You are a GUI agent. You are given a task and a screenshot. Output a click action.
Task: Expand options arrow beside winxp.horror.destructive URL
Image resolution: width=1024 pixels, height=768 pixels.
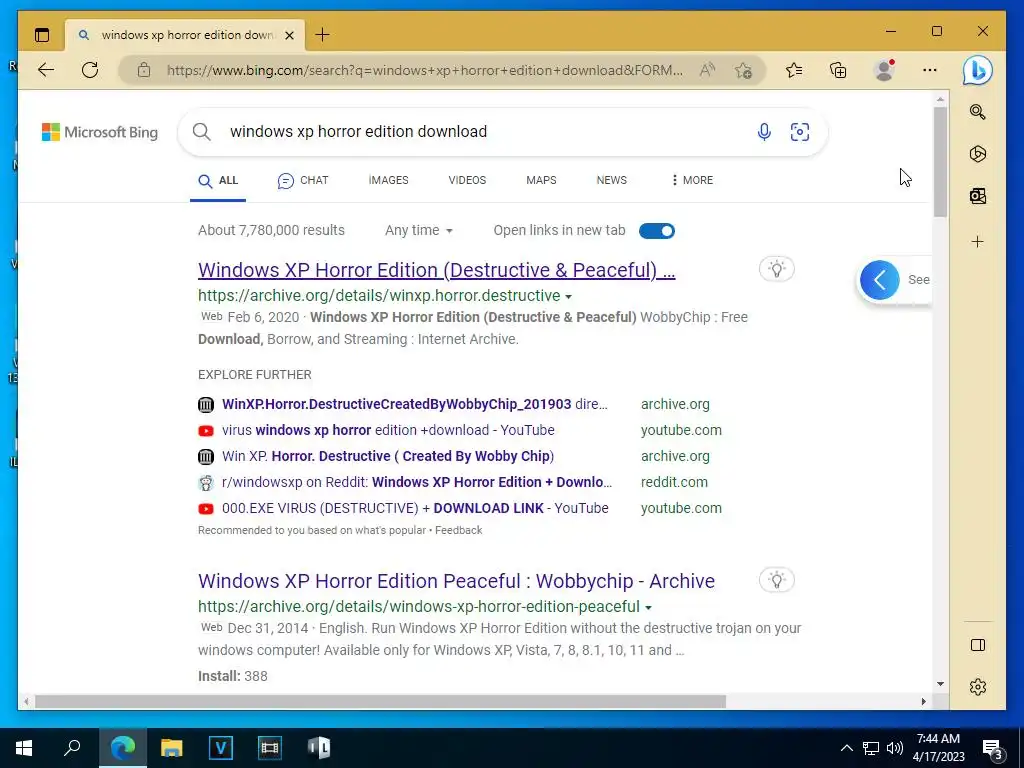[x=568, y=296]
